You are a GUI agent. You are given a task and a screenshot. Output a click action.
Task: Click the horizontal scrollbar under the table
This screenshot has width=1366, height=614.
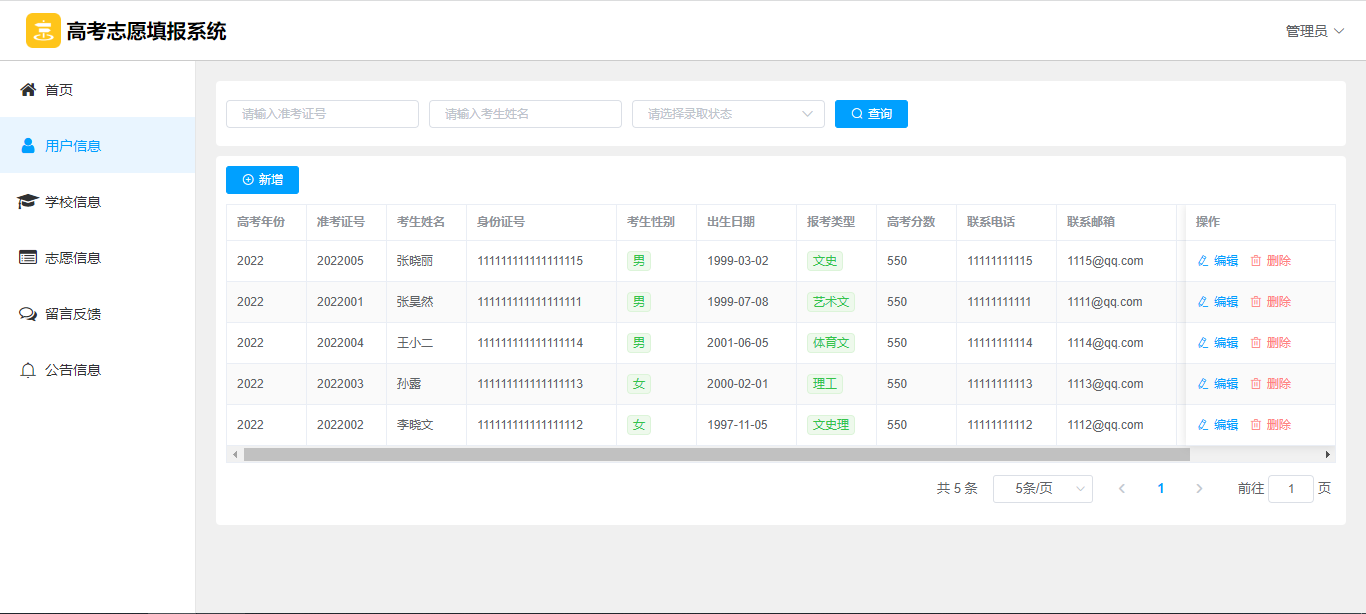(x=716, y=455)
